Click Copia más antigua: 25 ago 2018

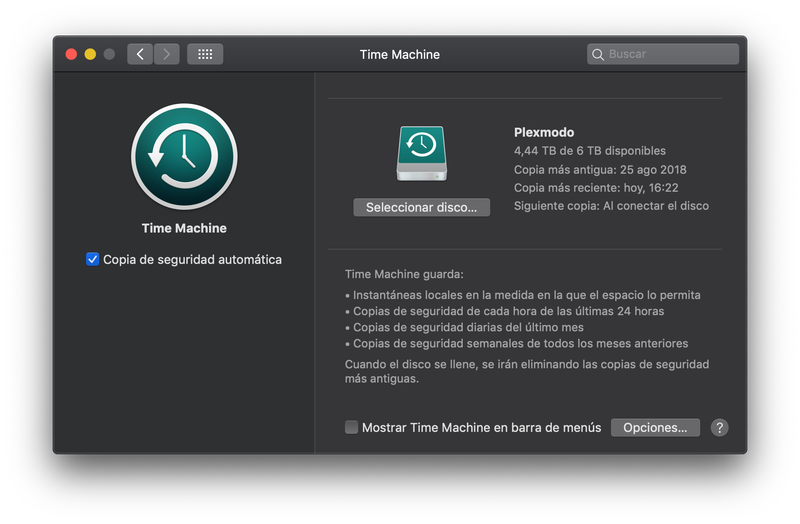pyautogui.click(x=600, y=169)
